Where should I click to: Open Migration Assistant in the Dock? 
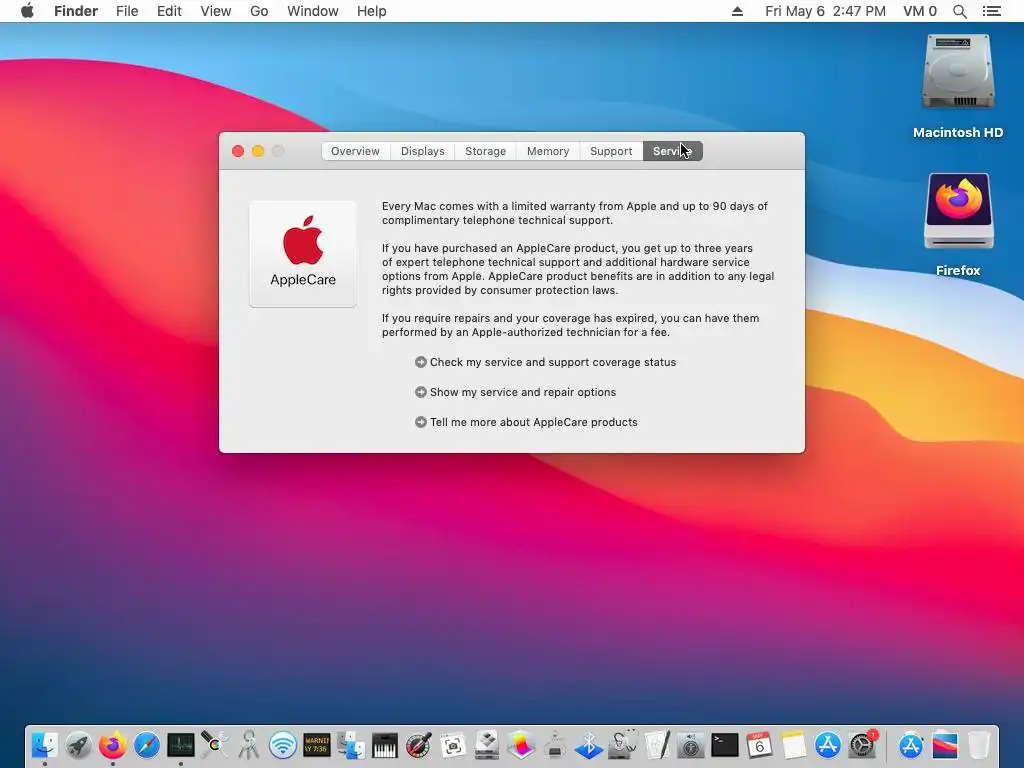351,745
